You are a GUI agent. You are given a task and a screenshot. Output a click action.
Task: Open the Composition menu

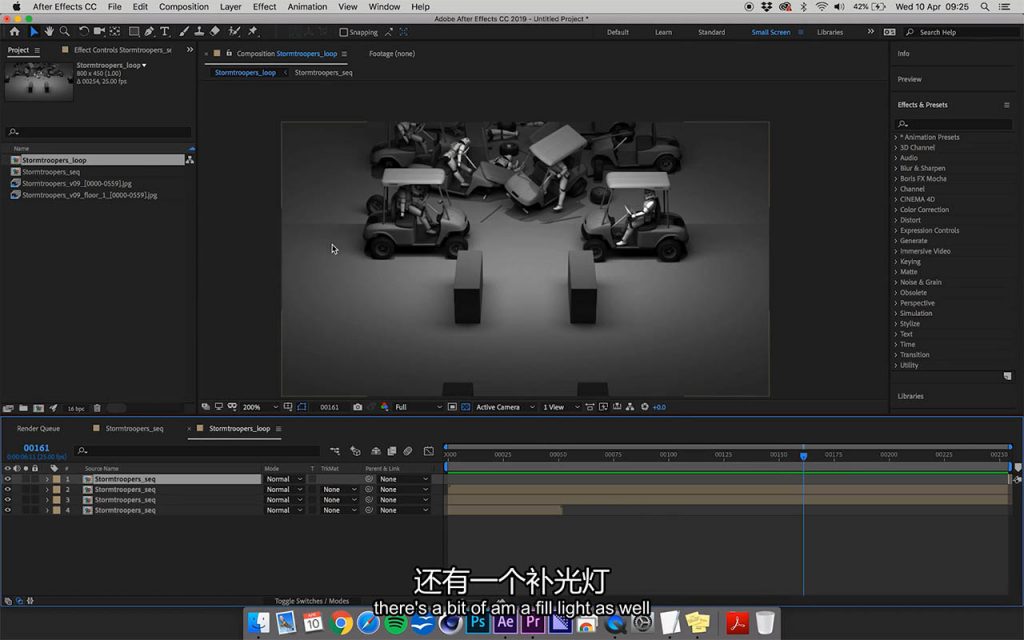184,7
